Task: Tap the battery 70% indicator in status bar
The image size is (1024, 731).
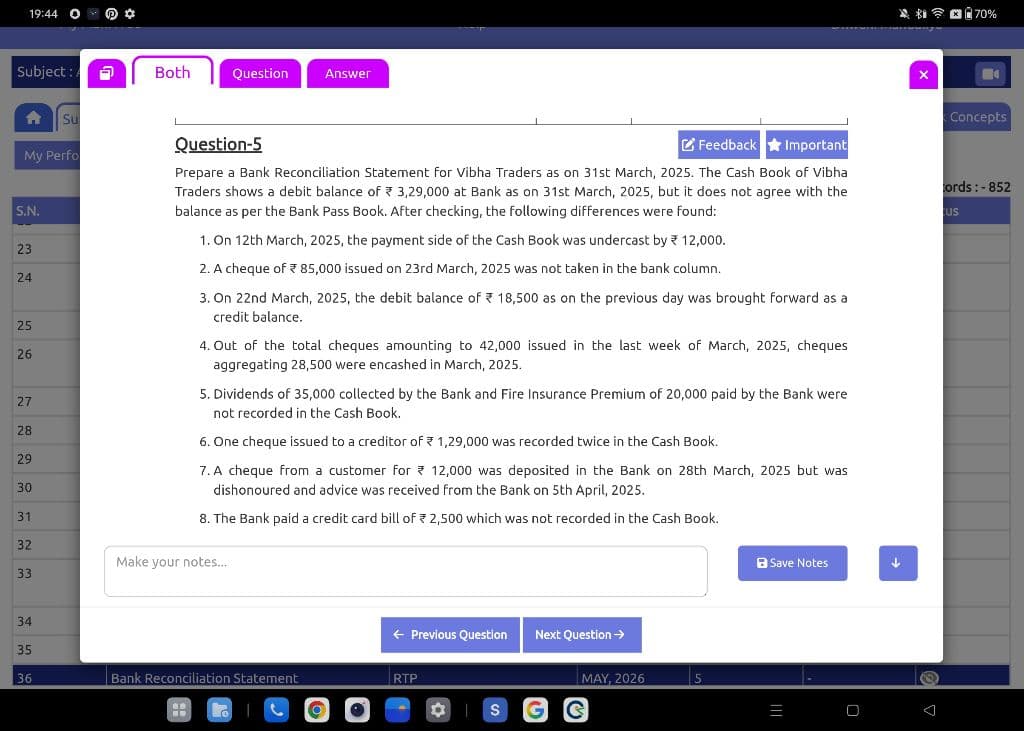Action: [x=981, y=13]
